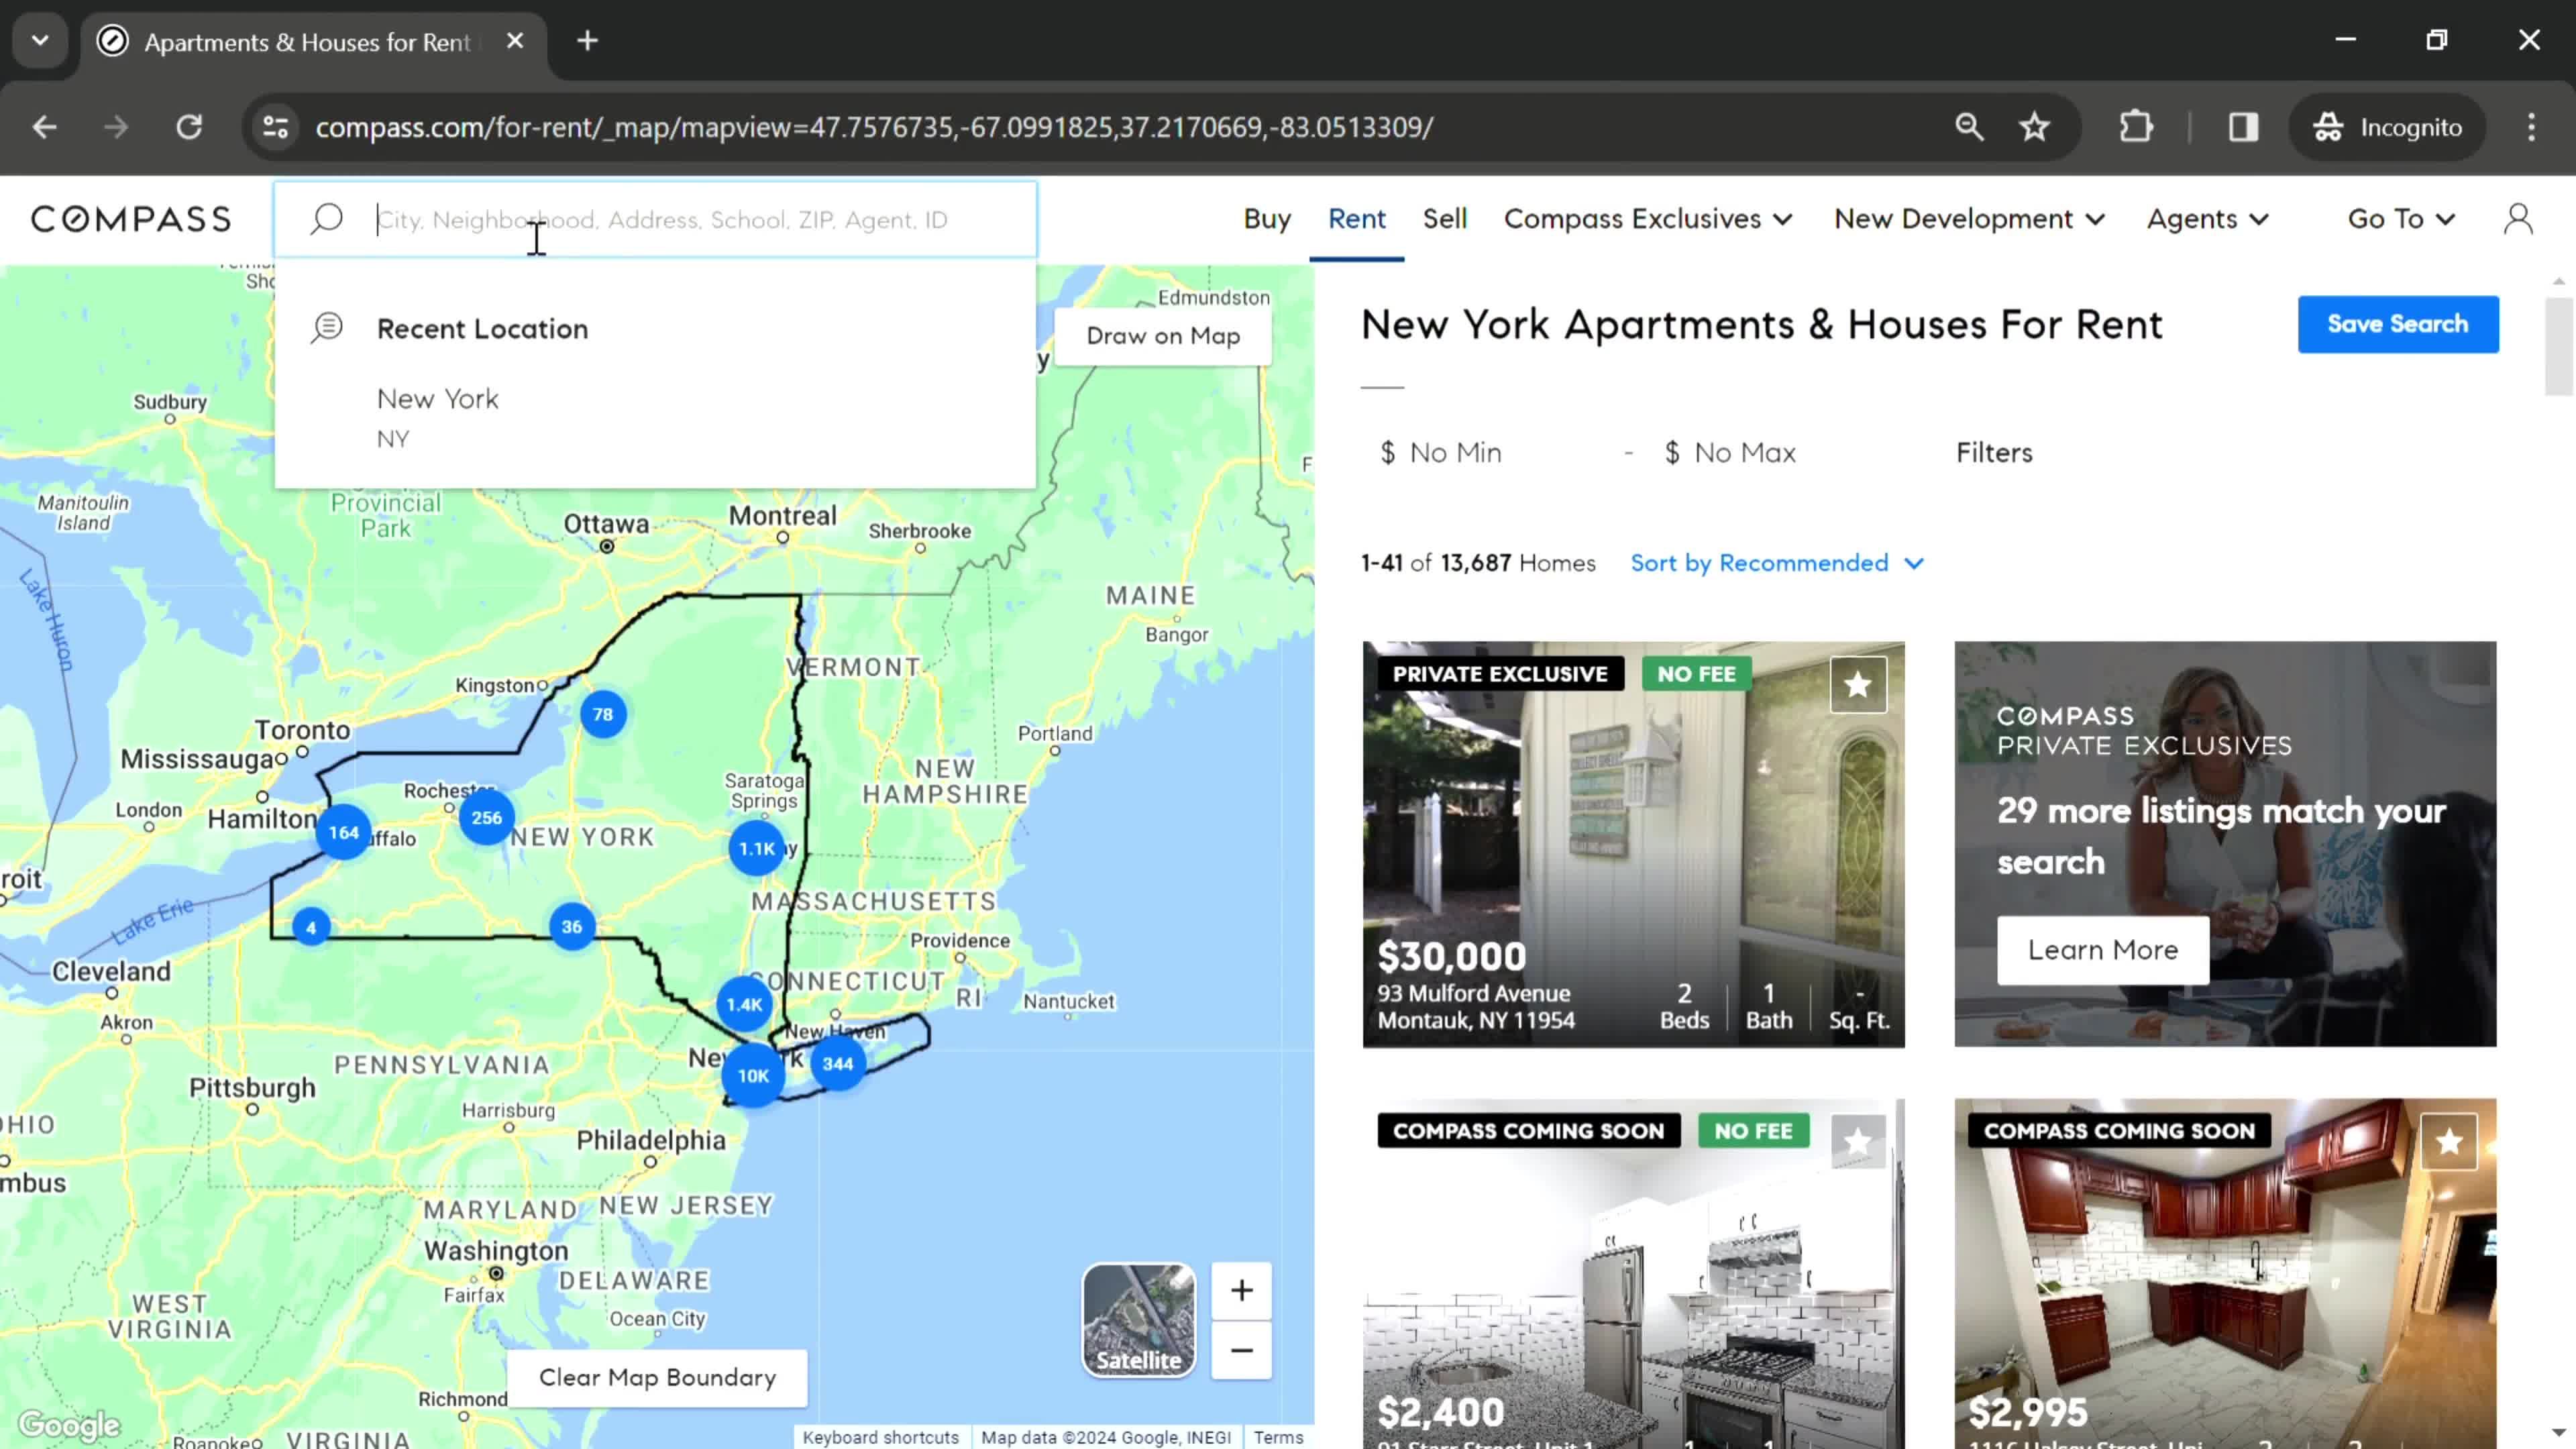
Task: Open the tab search dropdown
Action: pyautogui.click(x=40, y=41)
